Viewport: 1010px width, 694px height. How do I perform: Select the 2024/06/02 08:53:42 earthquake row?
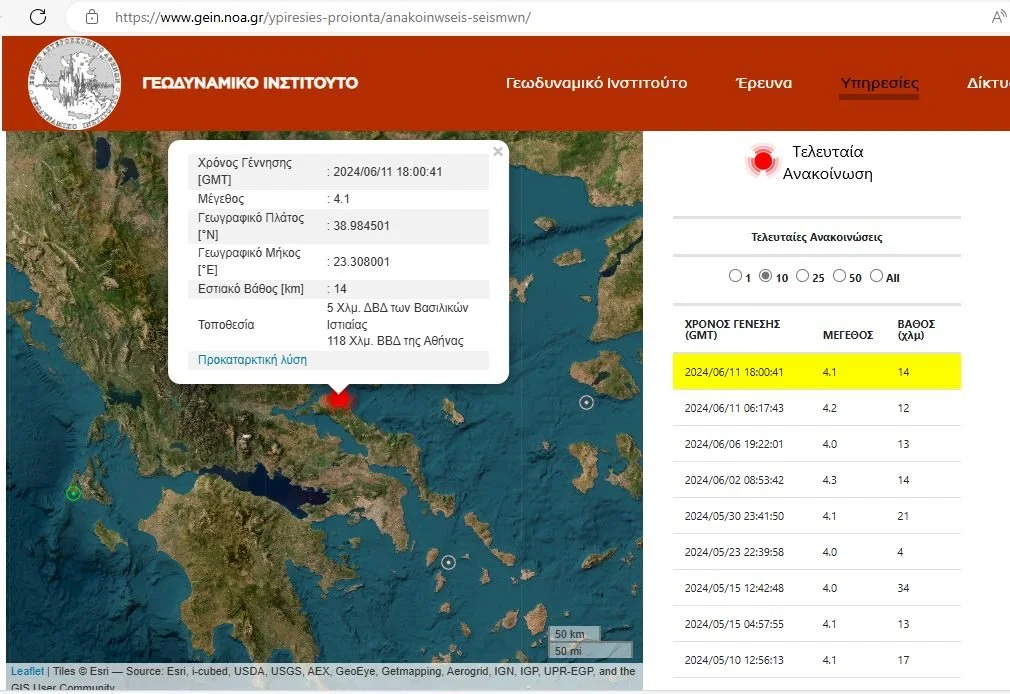pos(817,480)
